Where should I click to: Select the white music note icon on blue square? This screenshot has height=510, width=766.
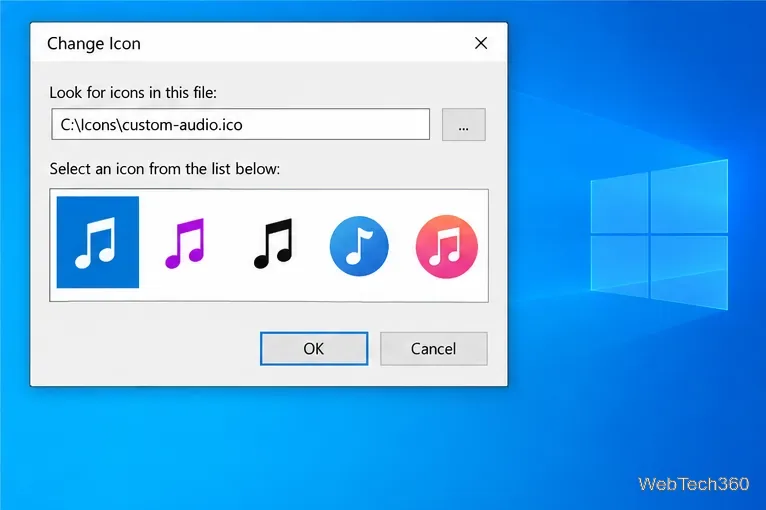pyautogui.click(x=98, y=242)
